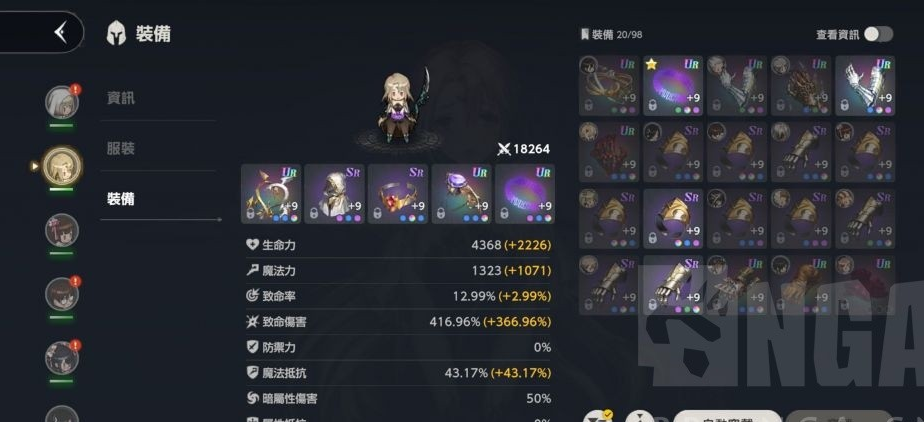Select the gray-haired character portrait with alert
Image resolution: width=924 pixels, height=422 pixels.
[62, 101]
